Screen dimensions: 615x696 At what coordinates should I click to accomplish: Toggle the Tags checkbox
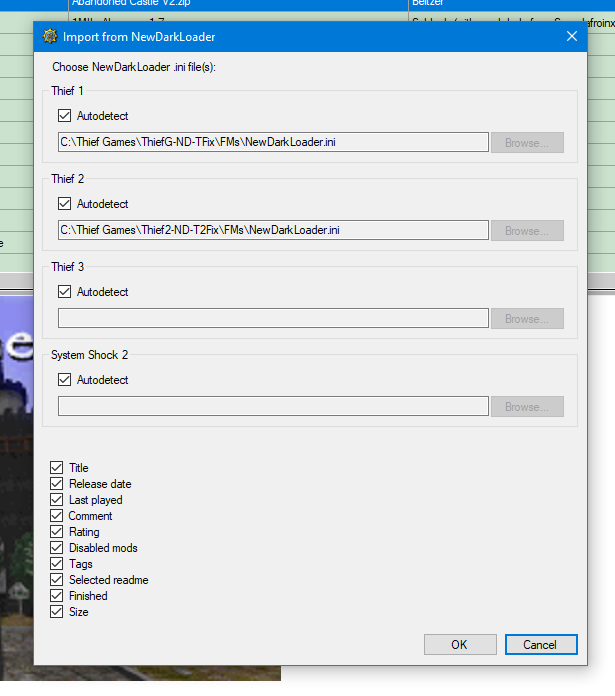56,563
